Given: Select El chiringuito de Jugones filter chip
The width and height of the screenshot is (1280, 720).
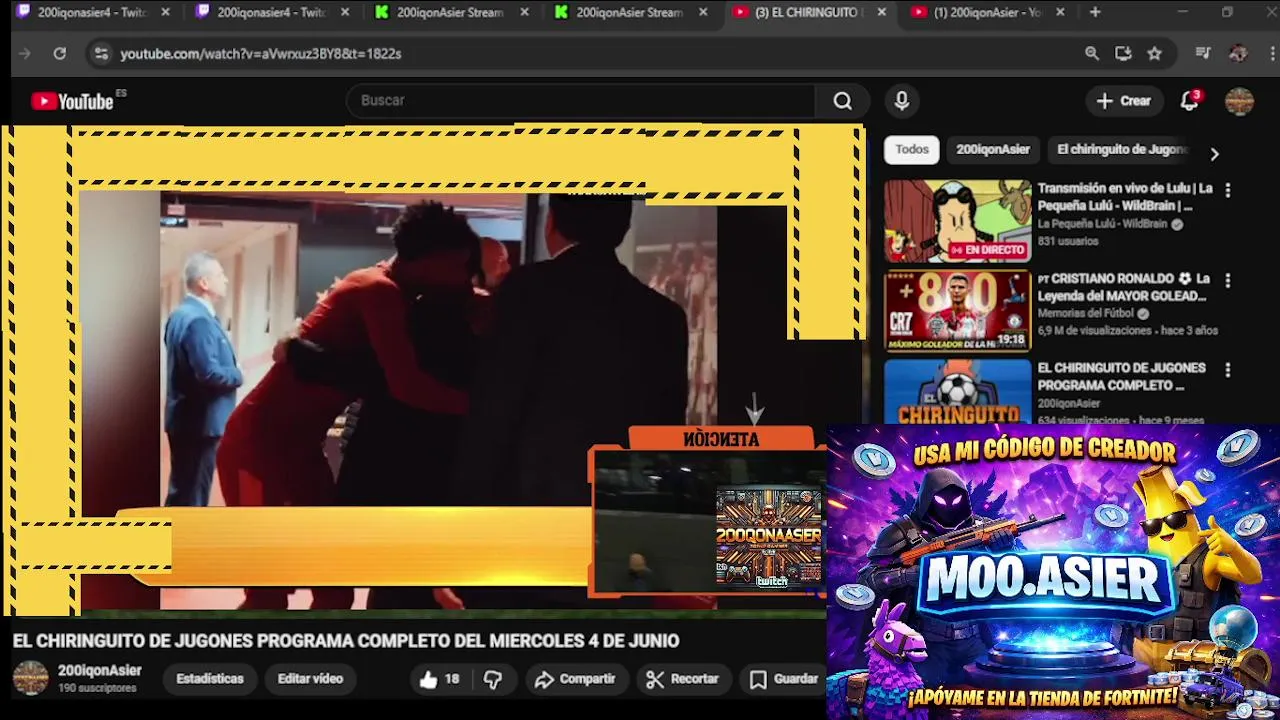Looking at the screenshot, I should click(x=1122, y=150).
